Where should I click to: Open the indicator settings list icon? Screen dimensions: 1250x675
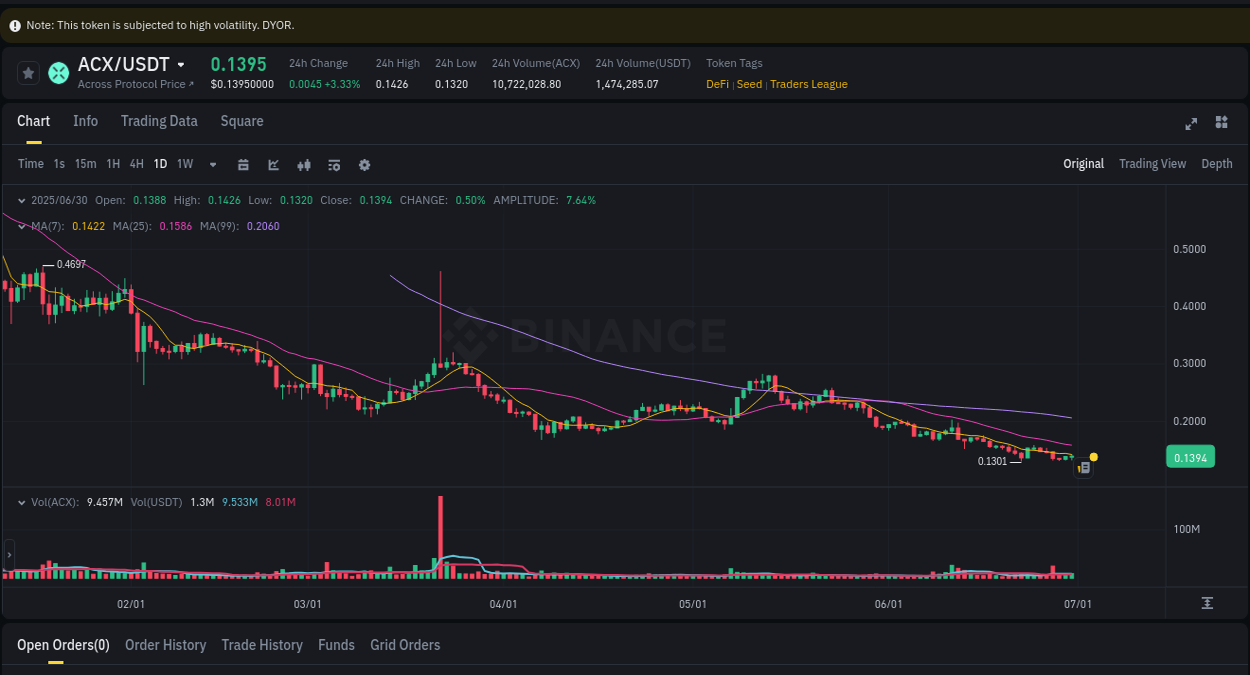pos(334,164)
